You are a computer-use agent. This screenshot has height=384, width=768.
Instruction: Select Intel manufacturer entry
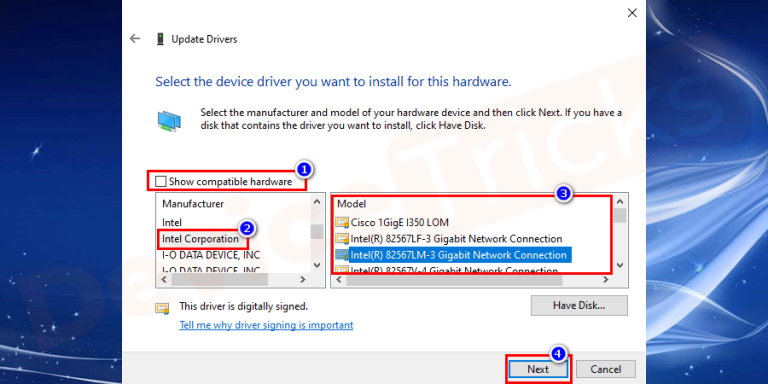click(172, 222)
